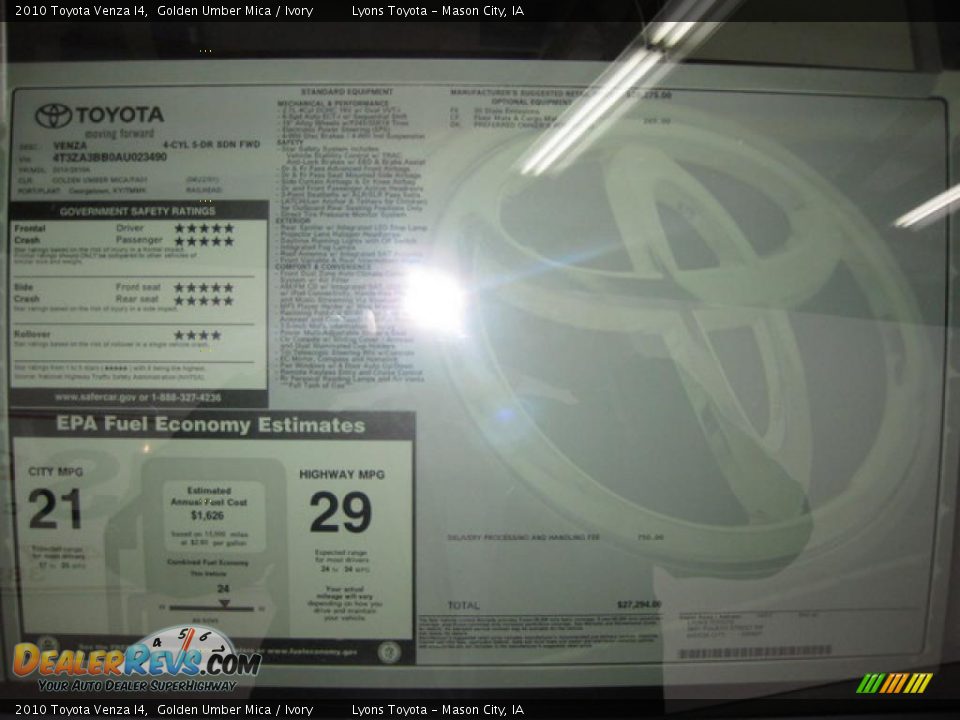This screenshot has width=960, height=720.
Task: Click bottom caption 'Lyons Toyota – Mason City, IA'
Action: click(x=438, y=710)
